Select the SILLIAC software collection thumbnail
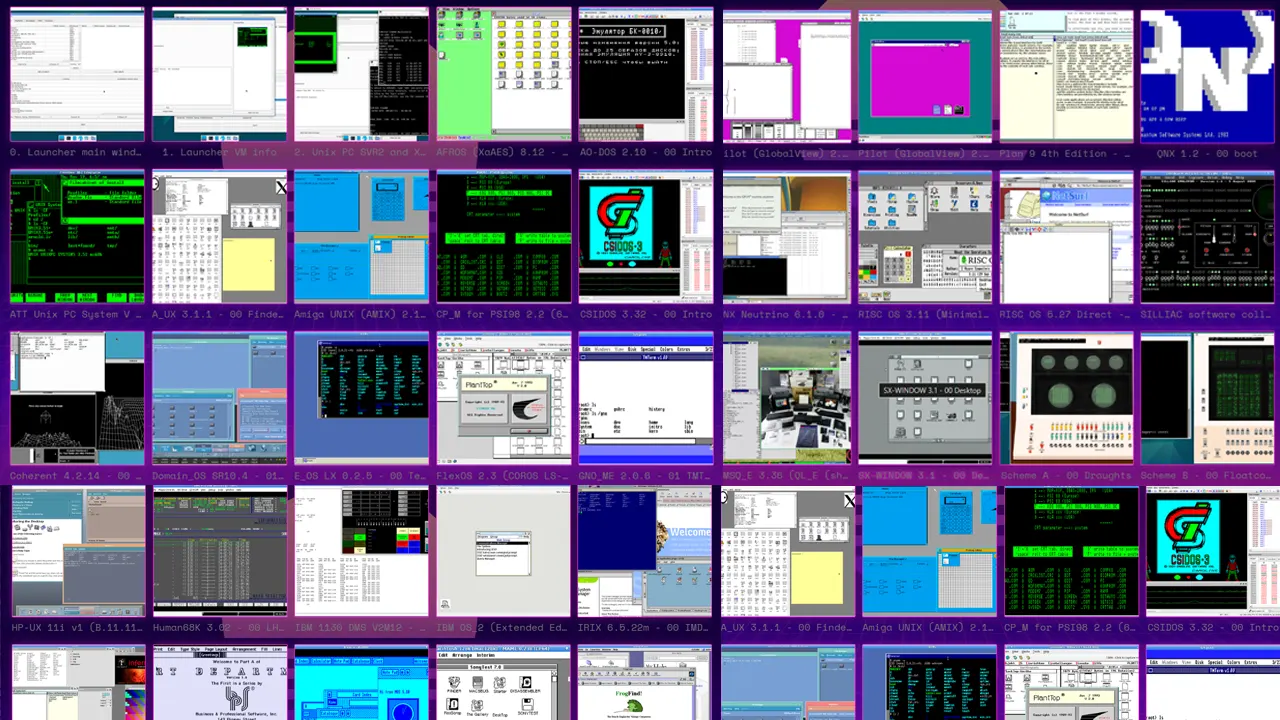The image size is (1280, 720). pos(1207,237)
